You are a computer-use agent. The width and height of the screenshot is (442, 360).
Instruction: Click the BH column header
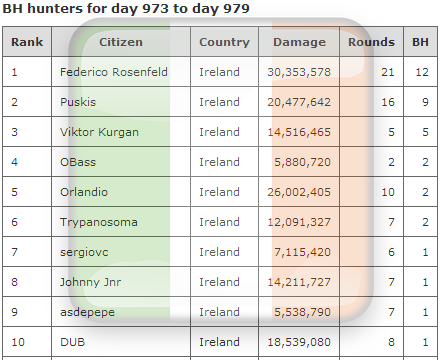point(420,42)
